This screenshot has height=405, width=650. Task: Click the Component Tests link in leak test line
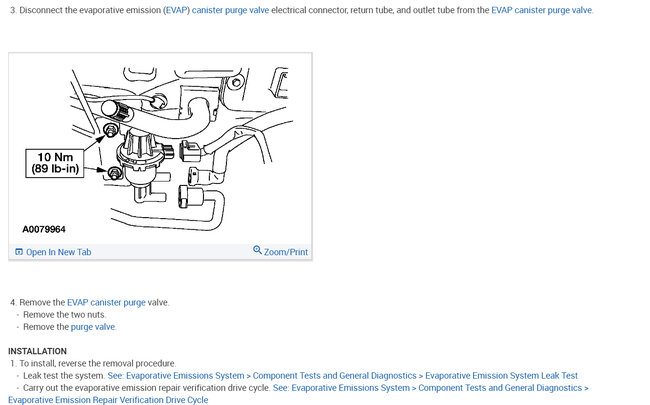335,376
